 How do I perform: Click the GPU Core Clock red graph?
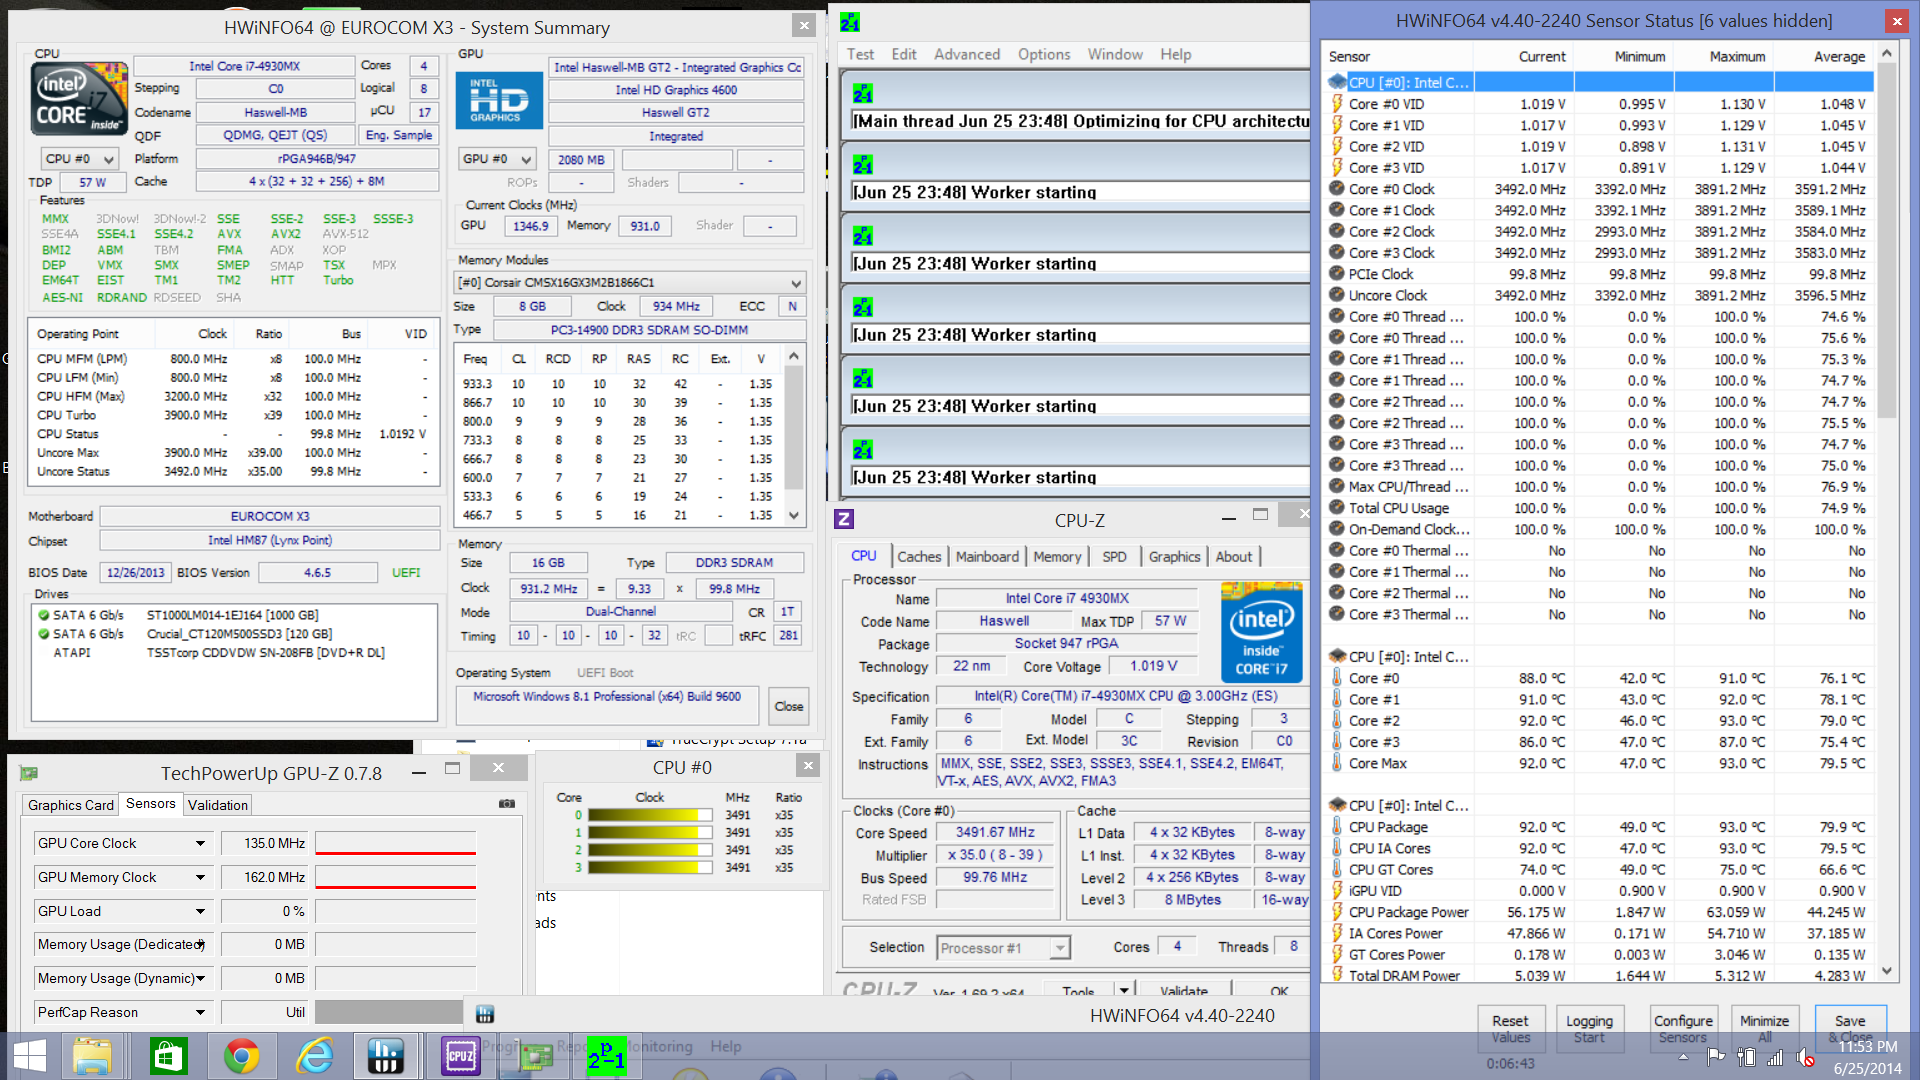tap(396, 843)
